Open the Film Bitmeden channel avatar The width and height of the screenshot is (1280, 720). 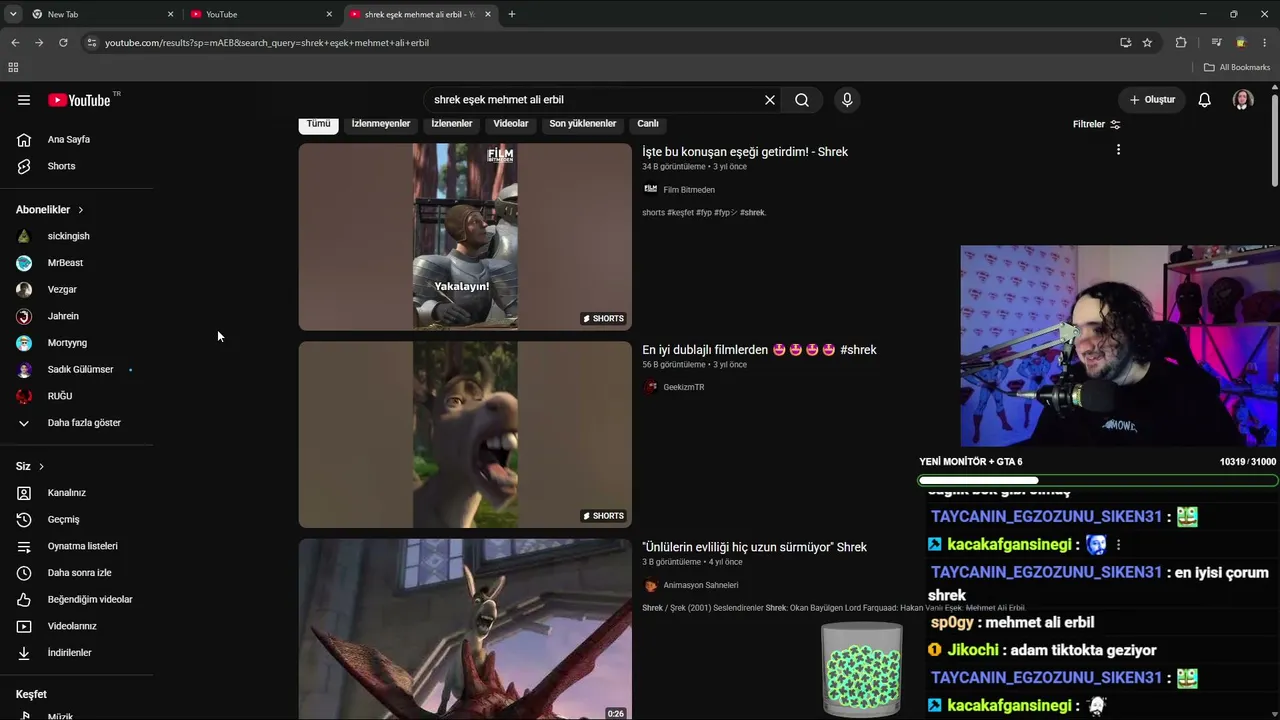click(x=651, y=189)
